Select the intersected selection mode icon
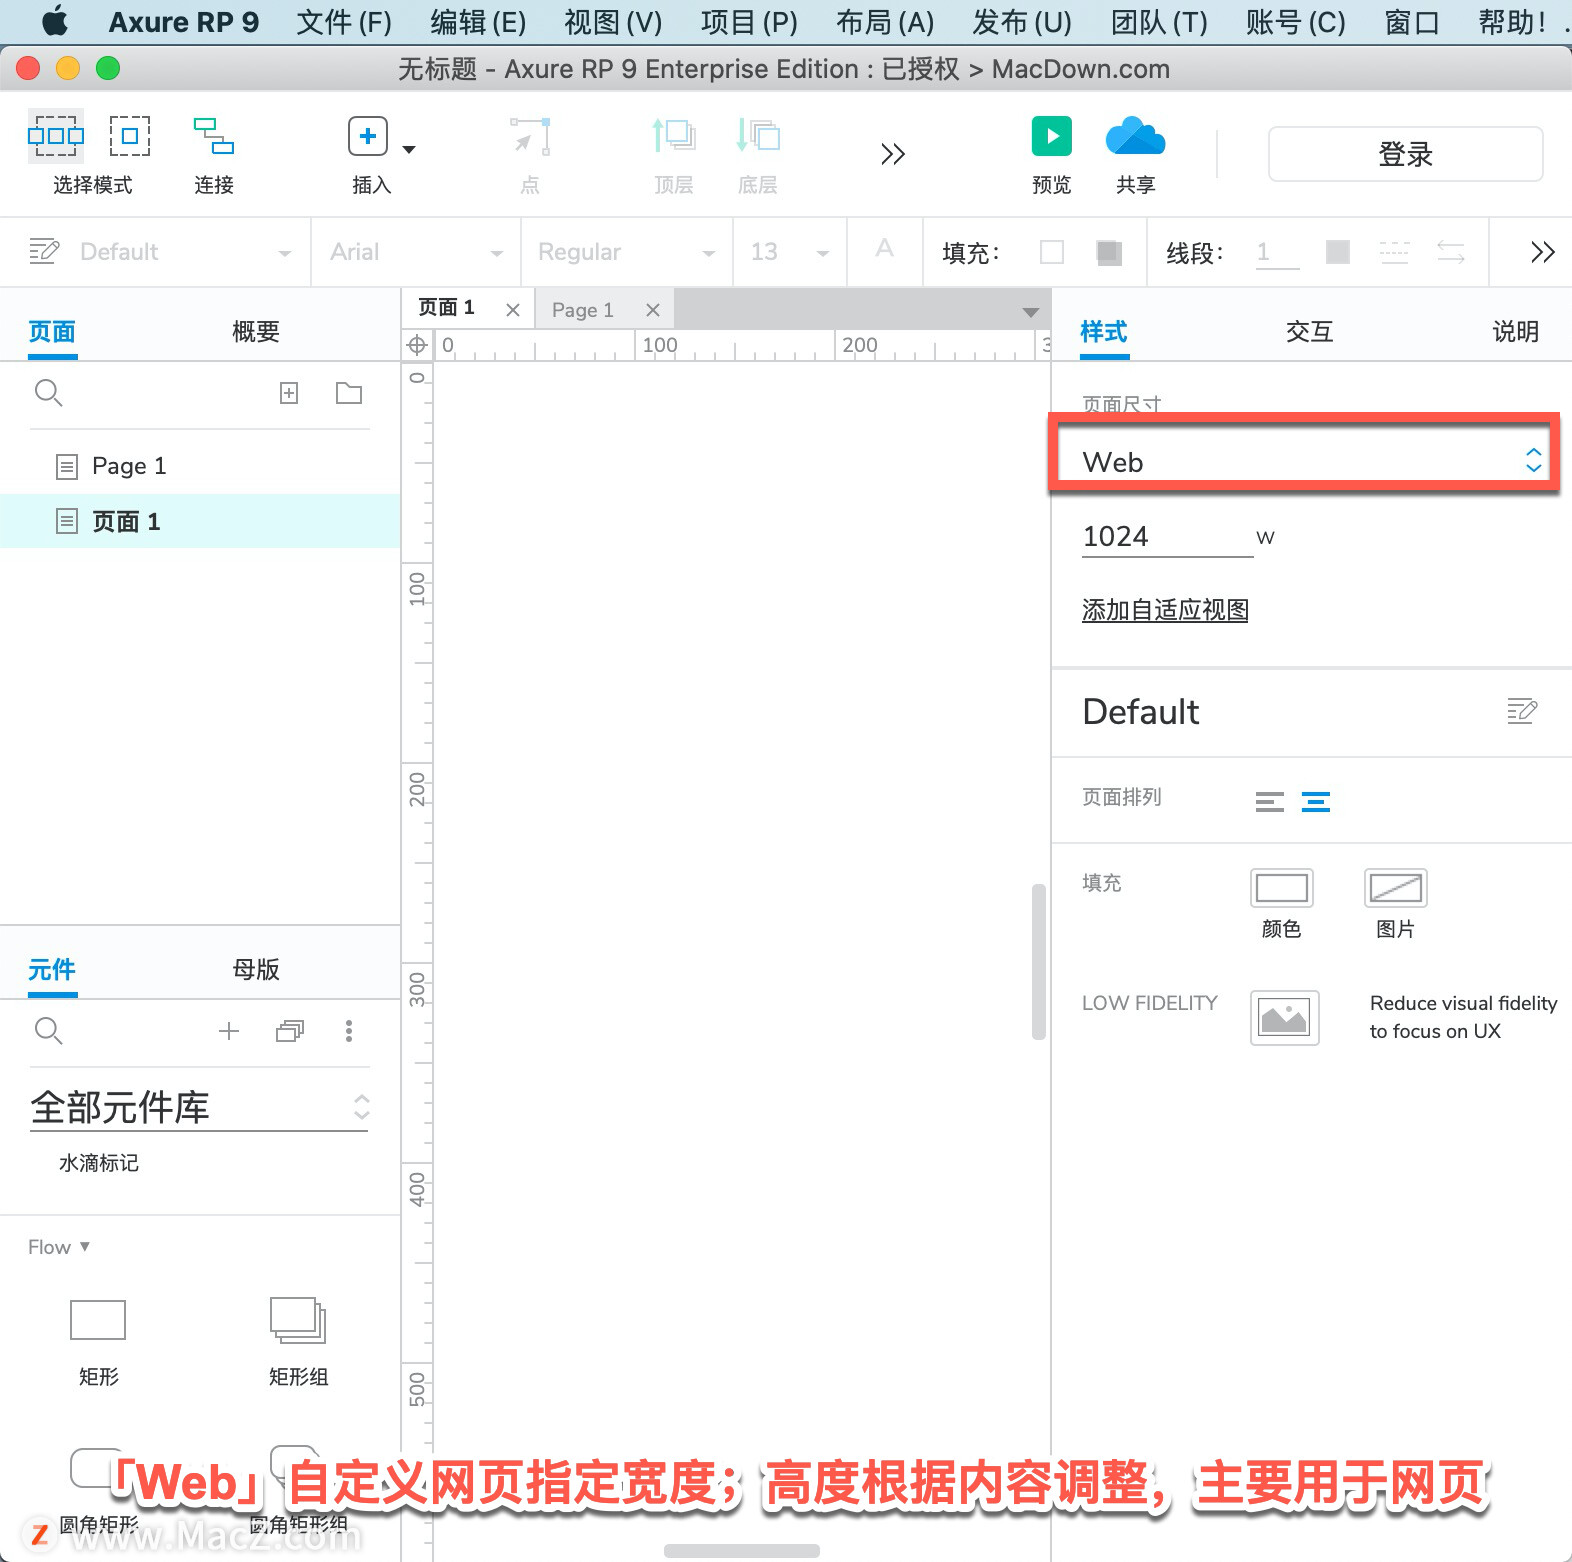Viewport: 1572px width, 1562px height. (x=56, y=136)
